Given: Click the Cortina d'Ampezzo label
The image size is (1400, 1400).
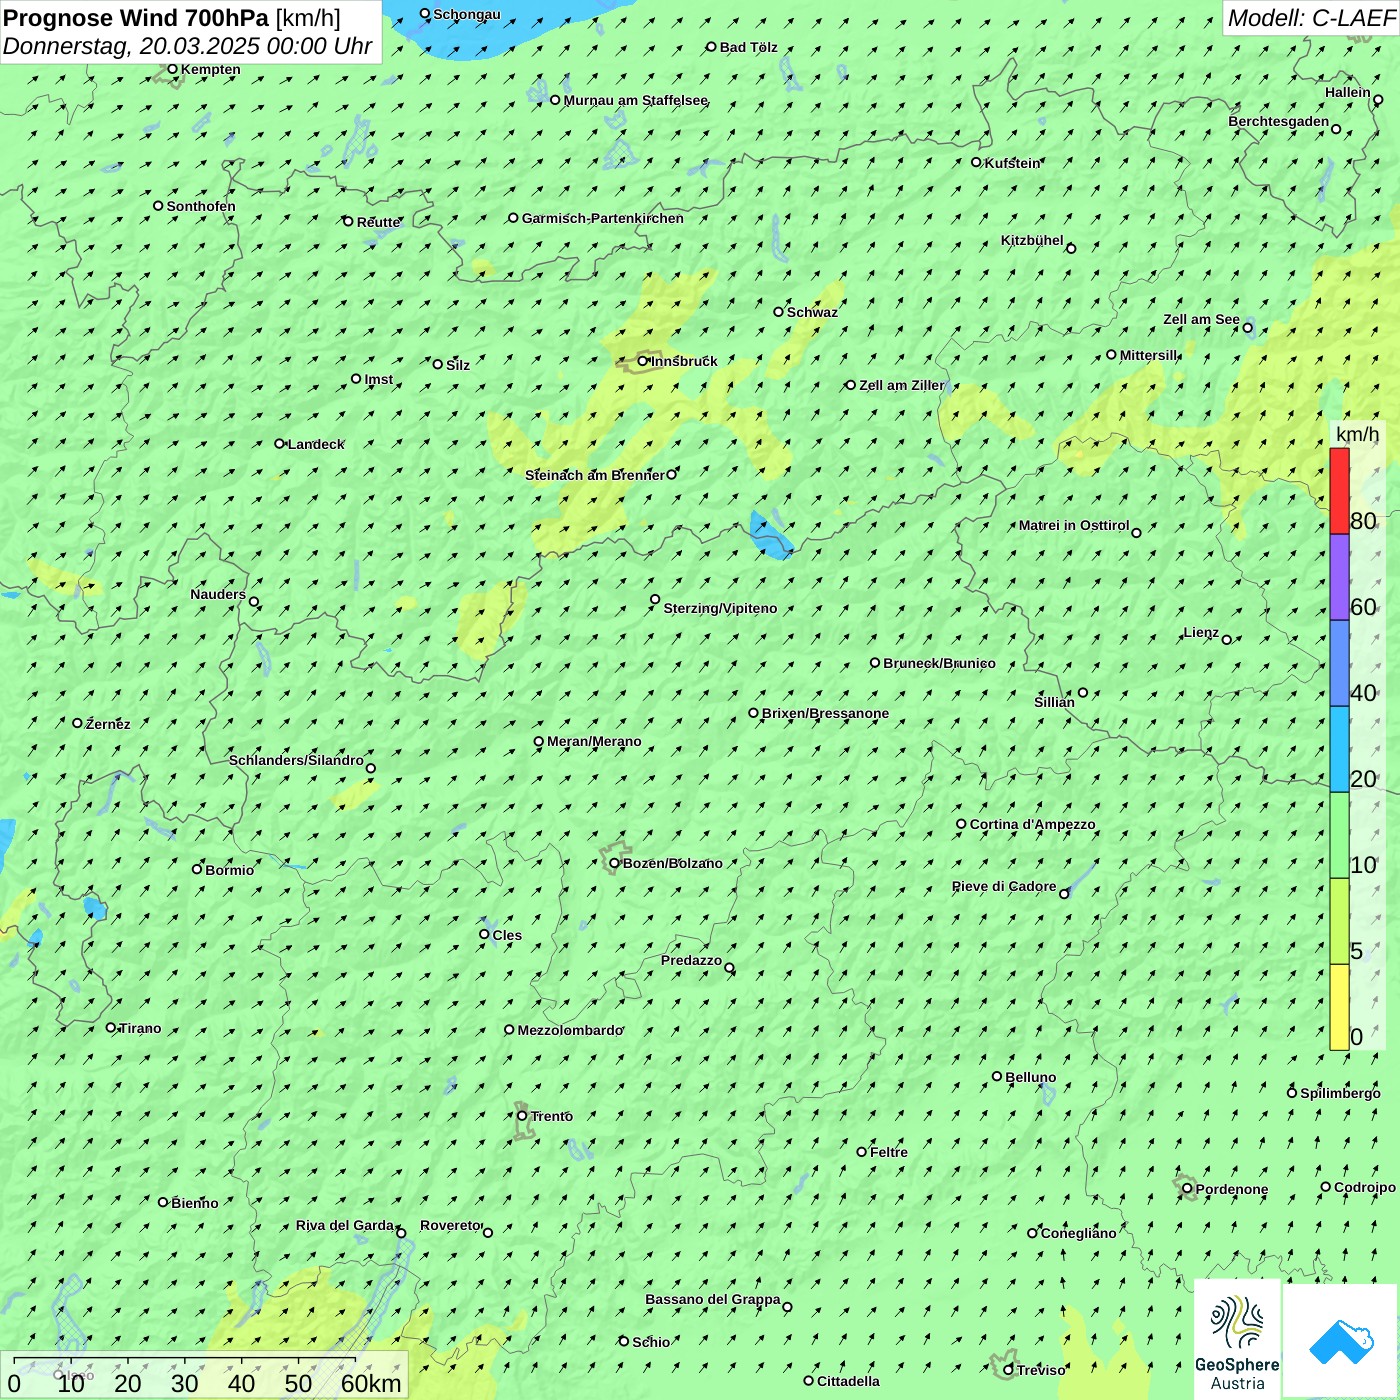Looking at the screenshot, I should [x=1033, y=824].
